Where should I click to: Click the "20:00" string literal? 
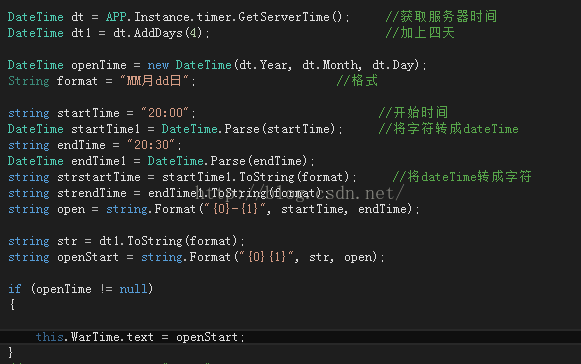pyautogui.click(x=165, y=113)
